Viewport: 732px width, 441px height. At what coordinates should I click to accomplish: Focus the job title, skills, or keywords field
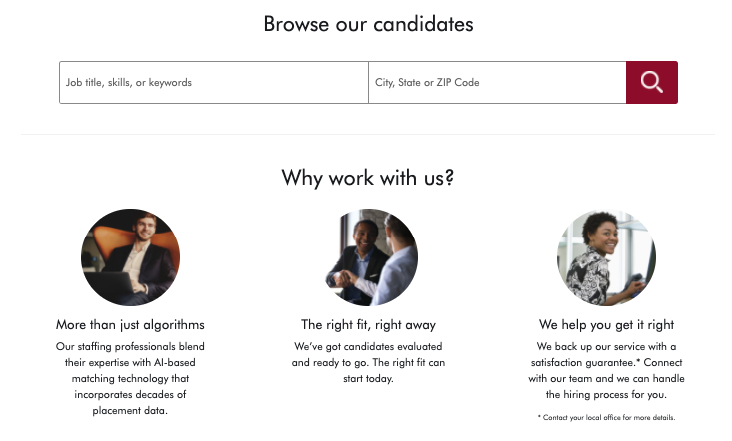coord(214,83)
